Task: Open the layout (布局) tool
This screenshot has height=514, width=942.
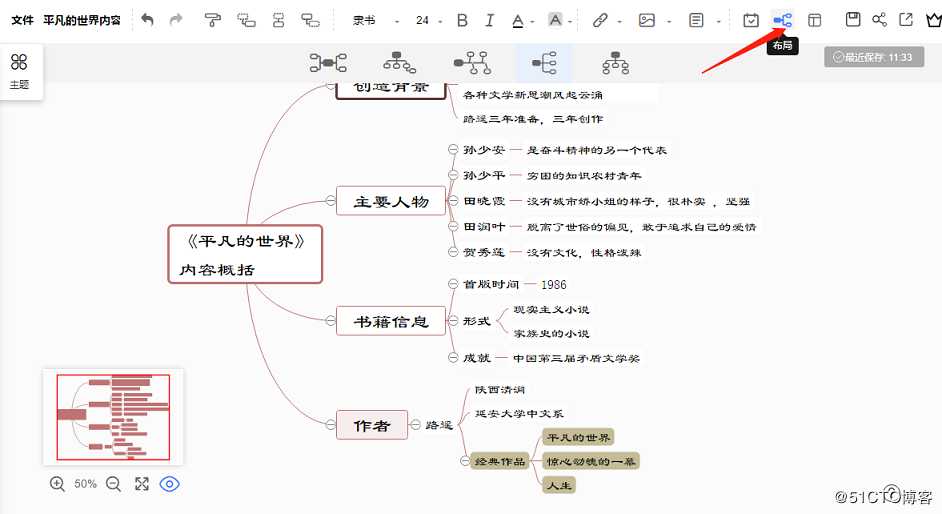Action: point(782,20)
